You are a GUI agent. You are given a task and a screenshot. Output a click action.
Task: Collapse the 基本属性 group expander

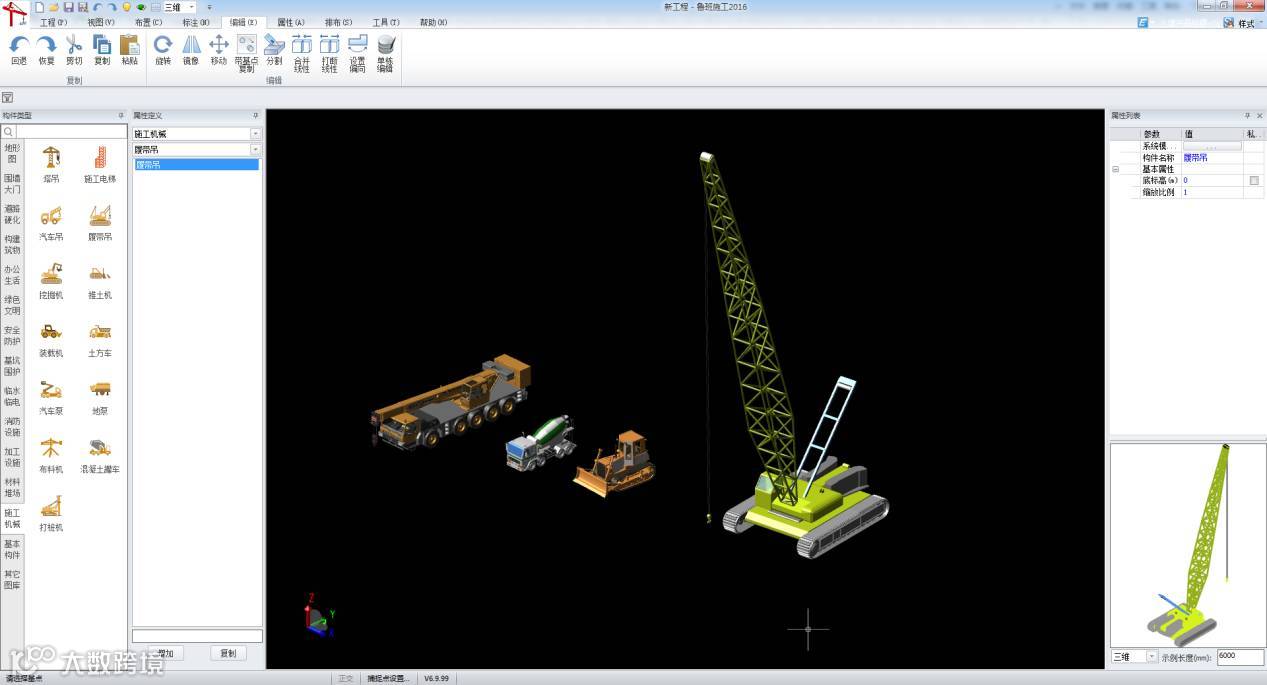coord(1116,169)
